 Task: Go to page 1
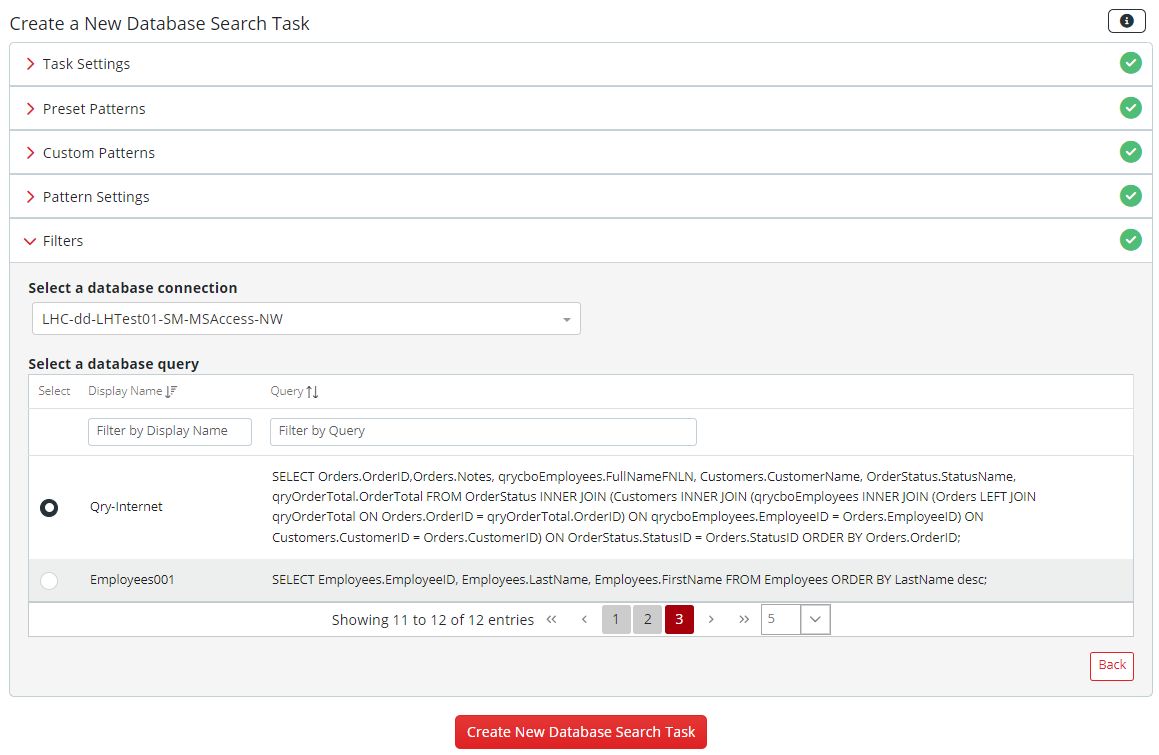point(616,620)
